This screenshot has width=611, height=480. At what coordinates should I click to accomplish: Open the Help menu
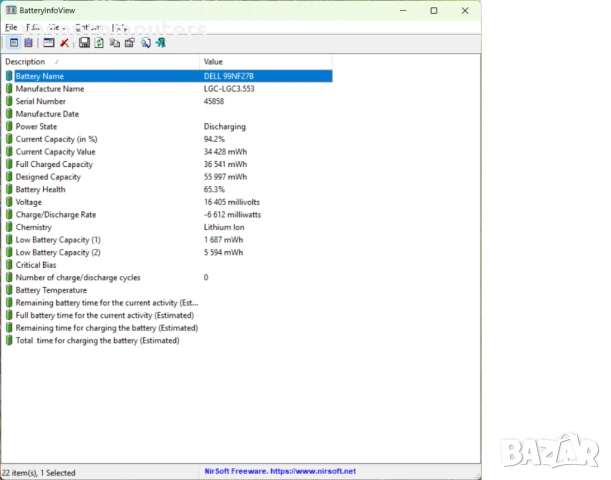click(119, 27)
